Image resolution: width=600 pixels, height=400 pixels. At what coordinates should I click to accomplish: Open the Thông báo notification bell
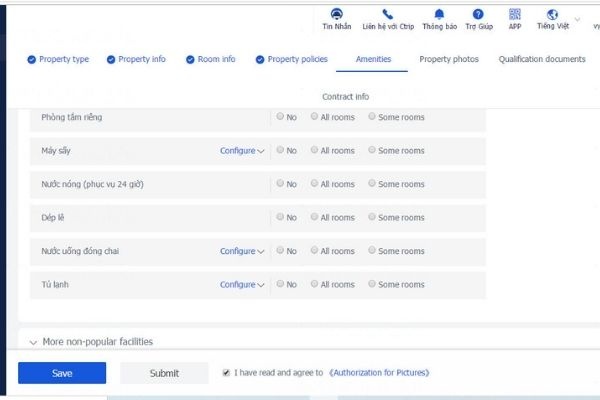click(439, 15)
